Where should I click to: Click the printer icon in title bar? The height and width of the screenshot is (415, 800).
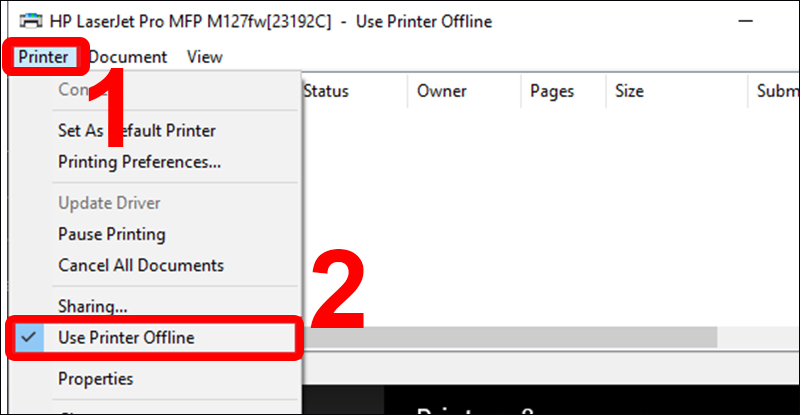pos(31,21)
